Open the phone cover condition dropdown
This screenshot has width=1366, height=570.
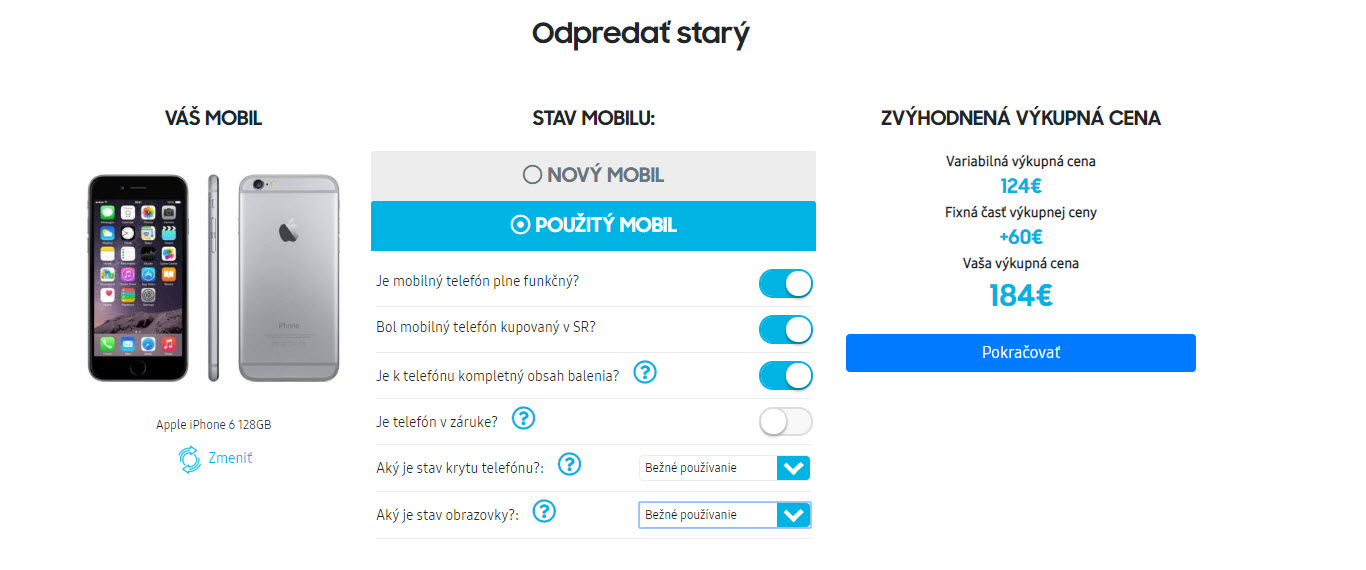pyautogui.click(x=708, y=468)
